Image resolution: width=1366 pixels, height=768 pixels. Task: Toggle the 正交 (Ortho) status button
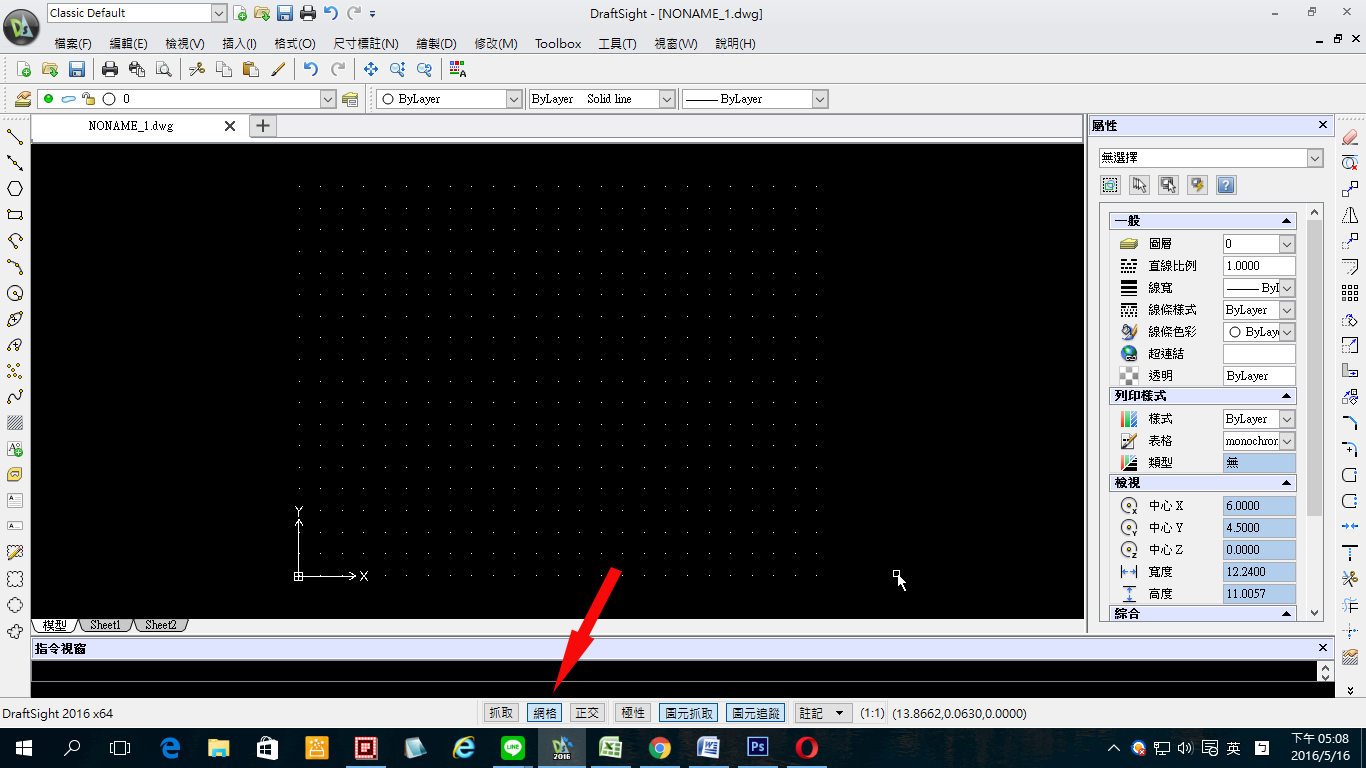[587, 713]
